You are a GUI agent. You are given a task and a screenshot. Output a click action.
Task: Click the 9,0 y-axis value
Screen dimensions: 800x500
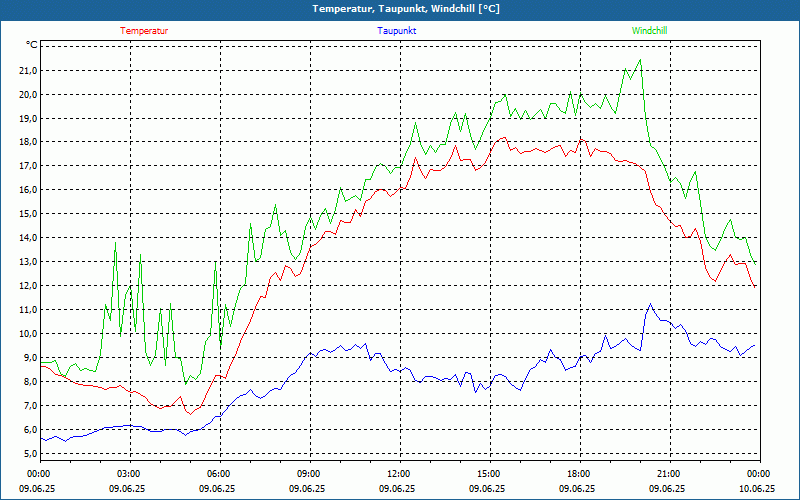click(30, 358)
